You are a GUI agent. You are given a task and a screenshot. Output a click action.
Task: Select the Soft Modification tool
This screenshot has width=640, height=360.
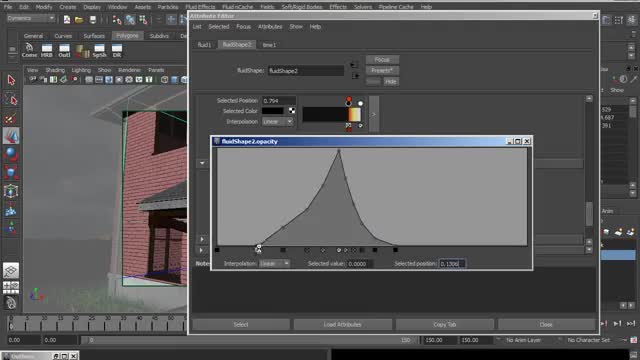click(11, 210)
